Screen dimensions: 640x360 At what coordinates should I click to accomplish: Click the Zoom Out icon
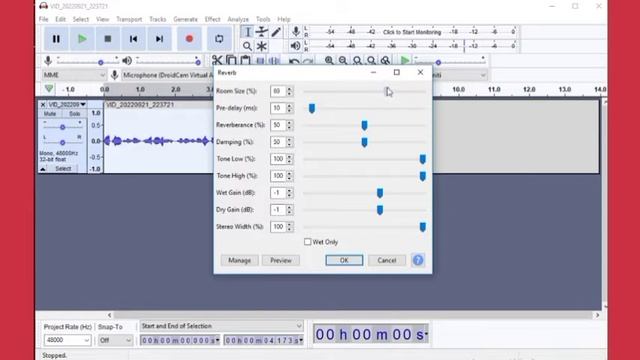(x=343, y=61)
